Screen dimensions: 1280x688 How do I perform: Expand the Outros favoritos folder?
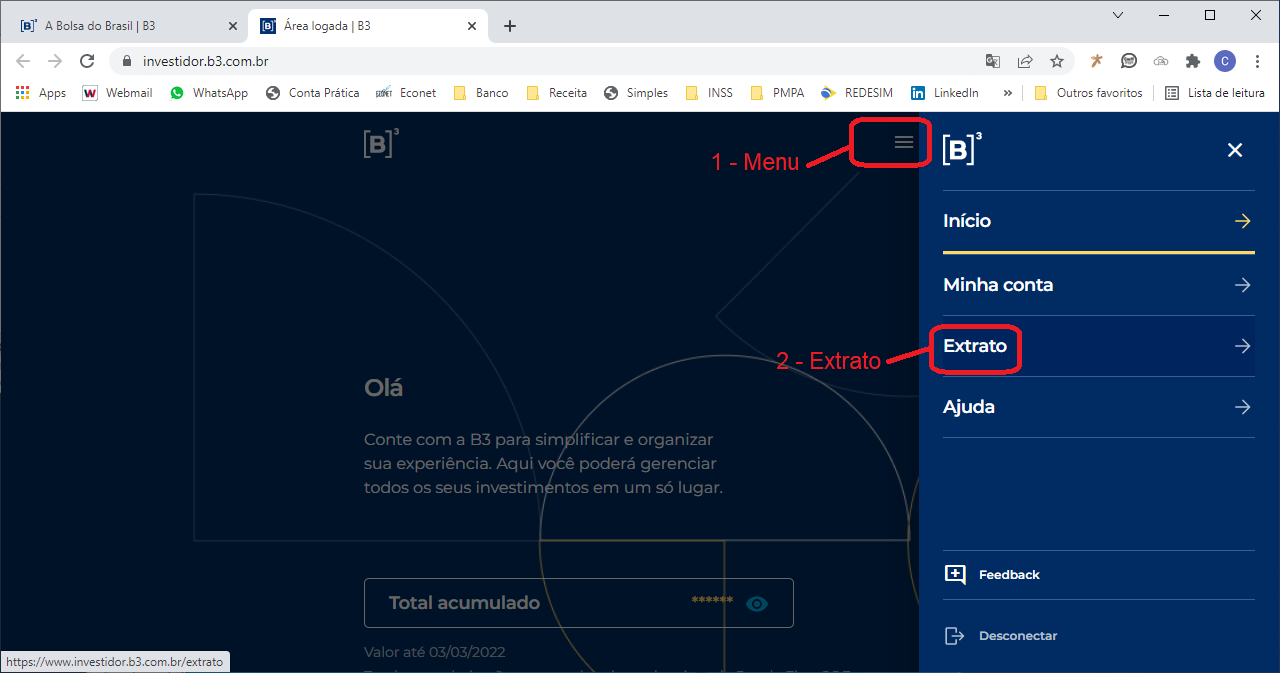[1088, 93]
